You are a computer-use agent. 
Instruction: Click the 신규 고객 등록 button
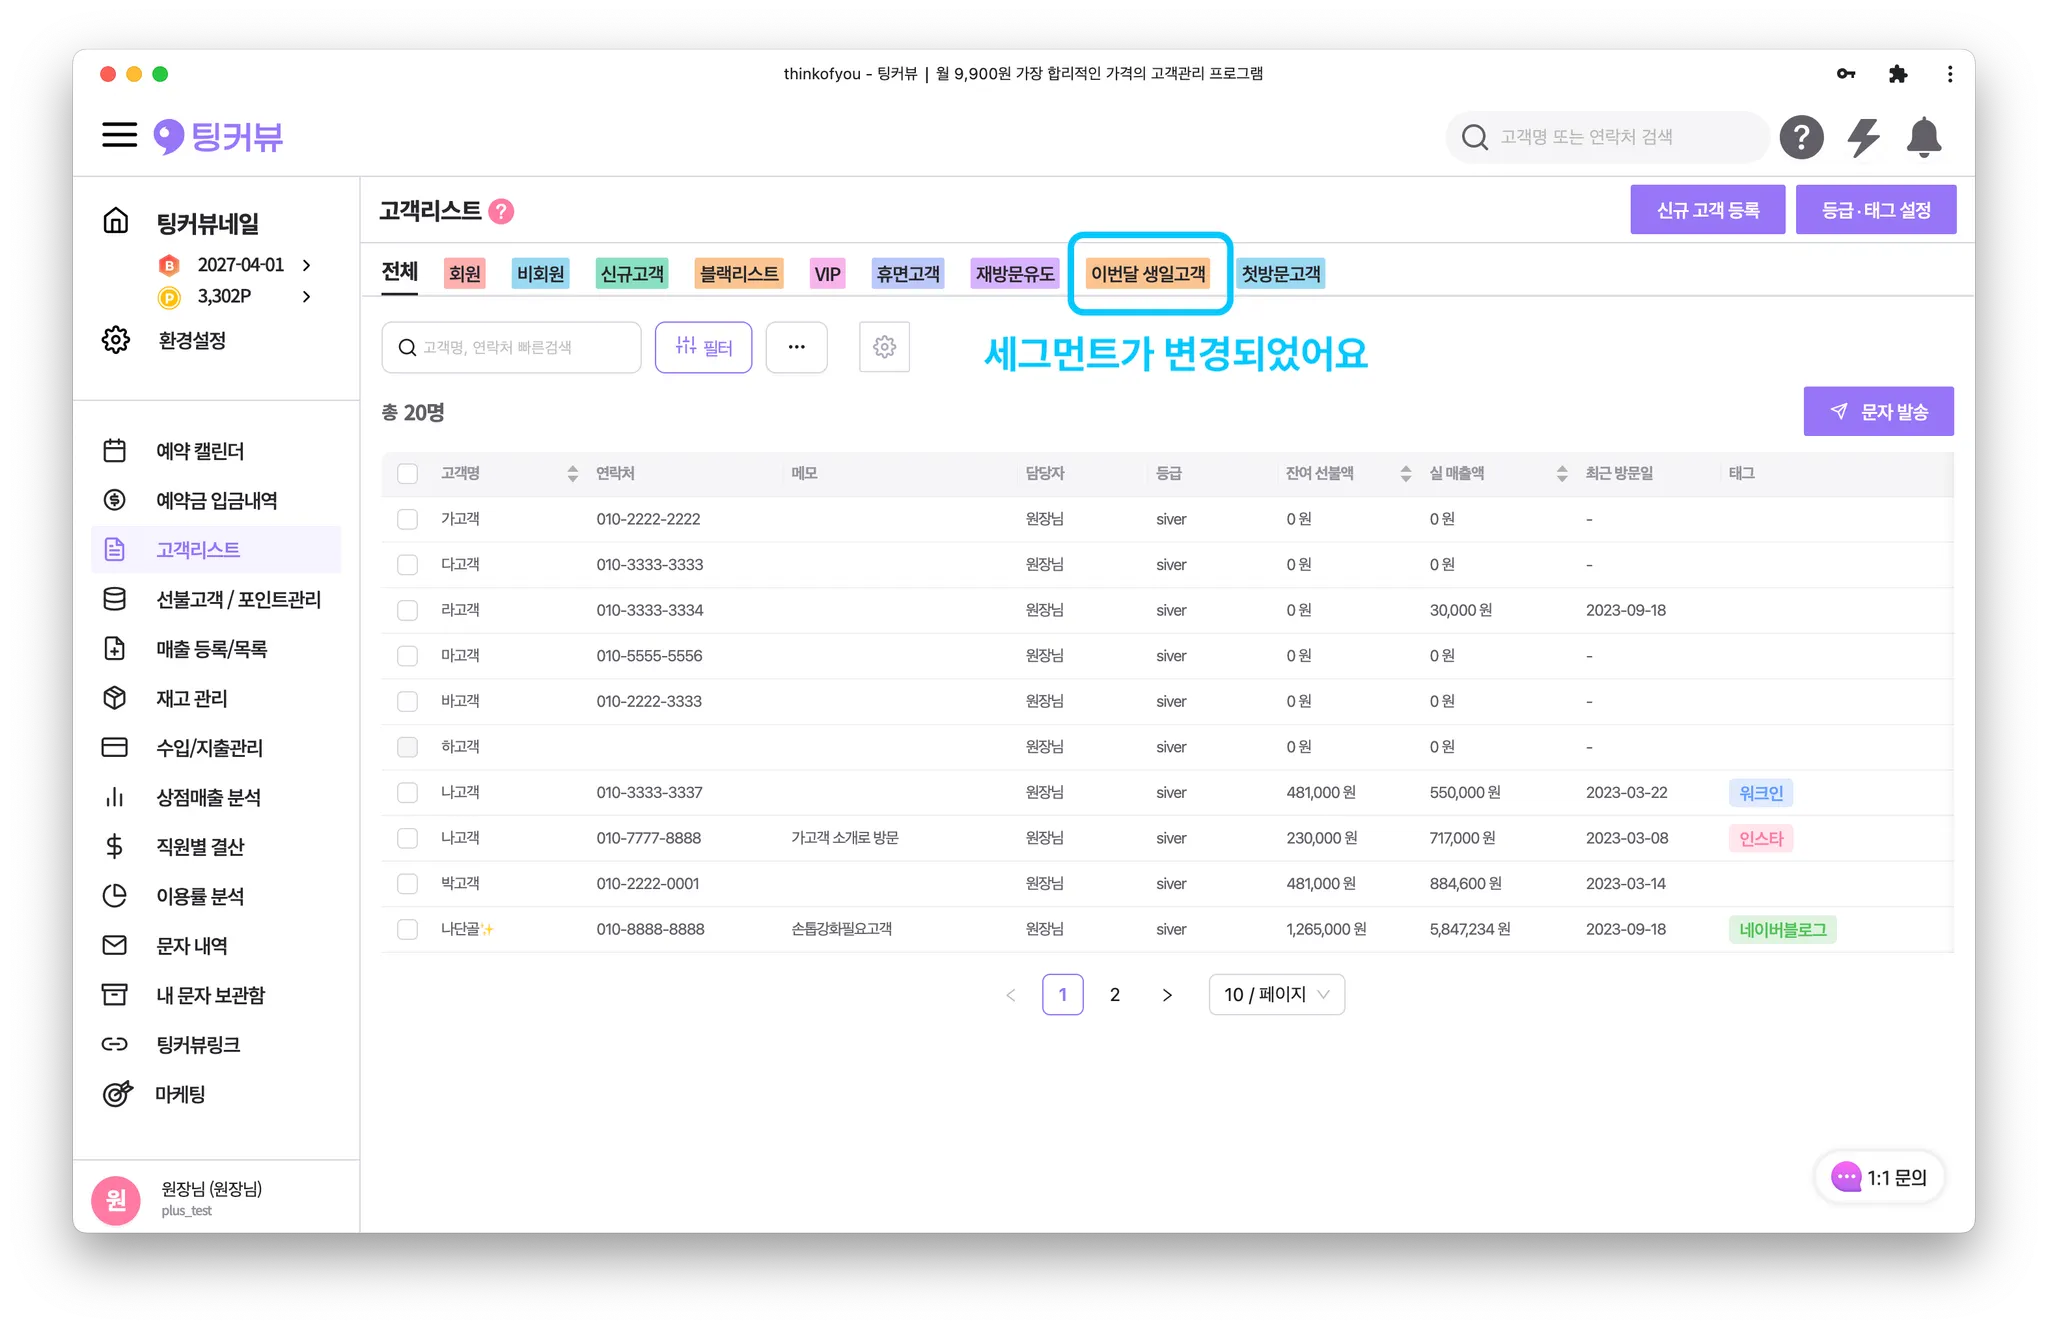point(1707,210)
